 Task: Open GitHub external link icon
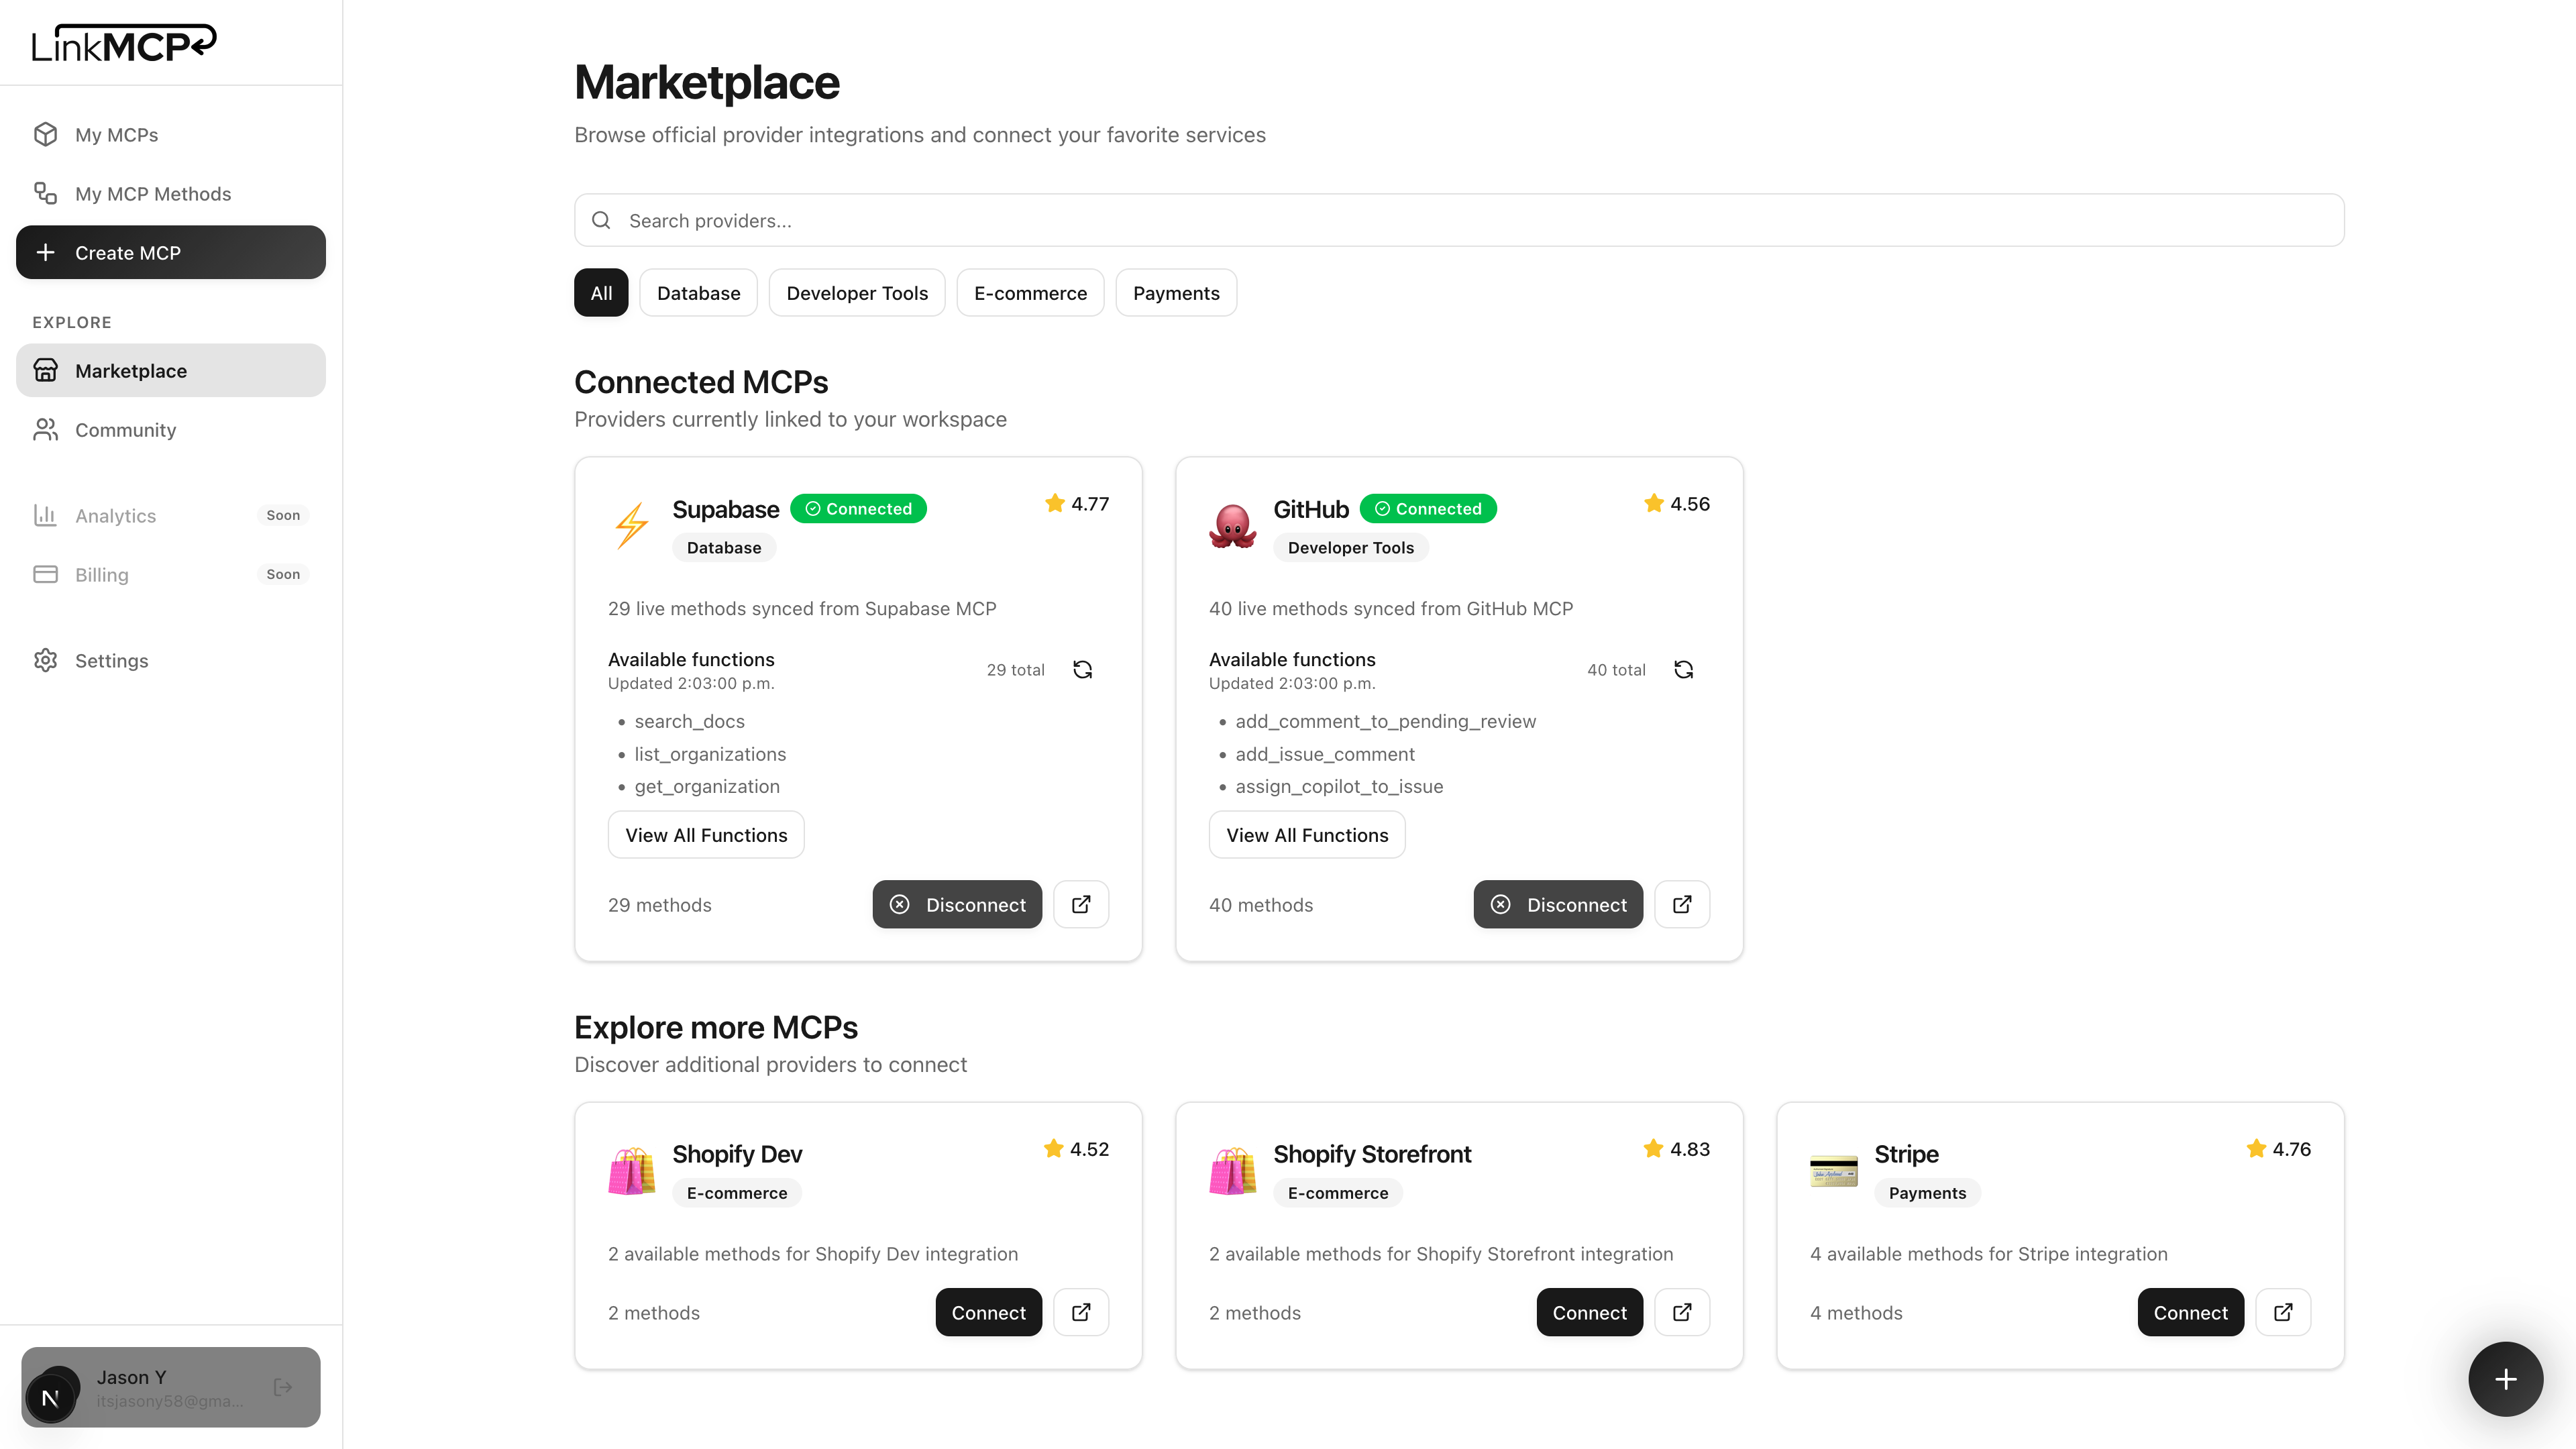point(1682,904)
